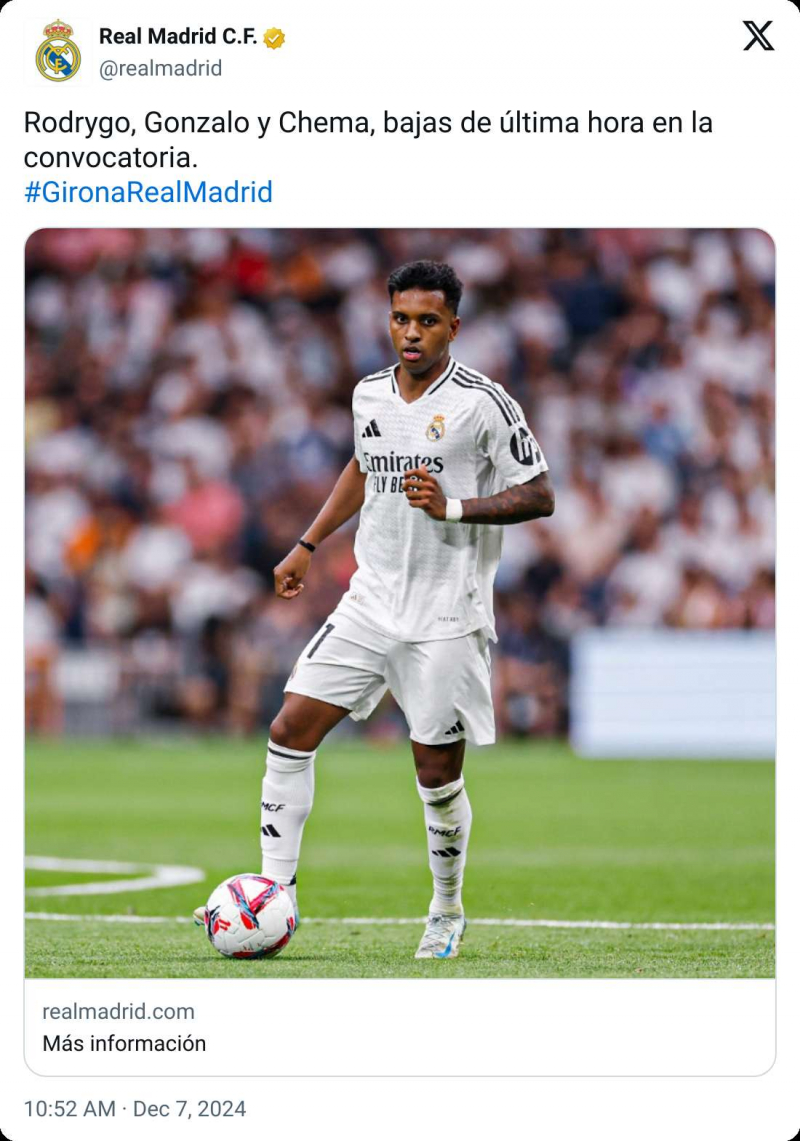This screenshot has width=800, height=1141.
Task: Click the Dec 7, 2024 date
Action: coord(189,1109)
